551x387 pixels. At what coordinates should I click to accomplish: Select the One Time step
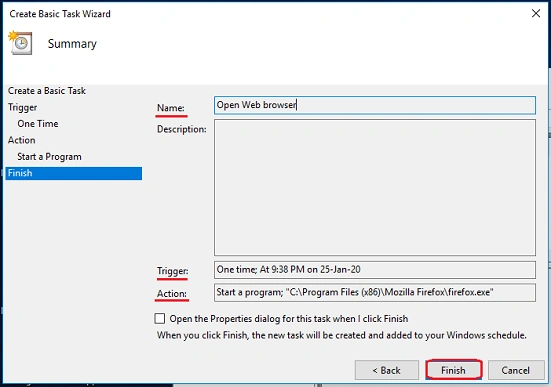(x=38, y=124)
